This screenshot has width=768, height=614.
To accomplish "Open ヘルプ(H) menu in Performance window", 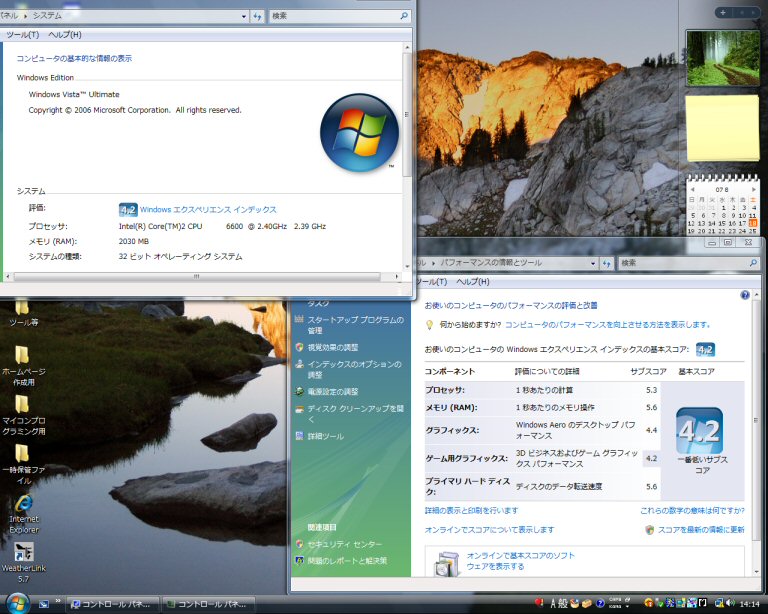I will [x=473, y=282].
